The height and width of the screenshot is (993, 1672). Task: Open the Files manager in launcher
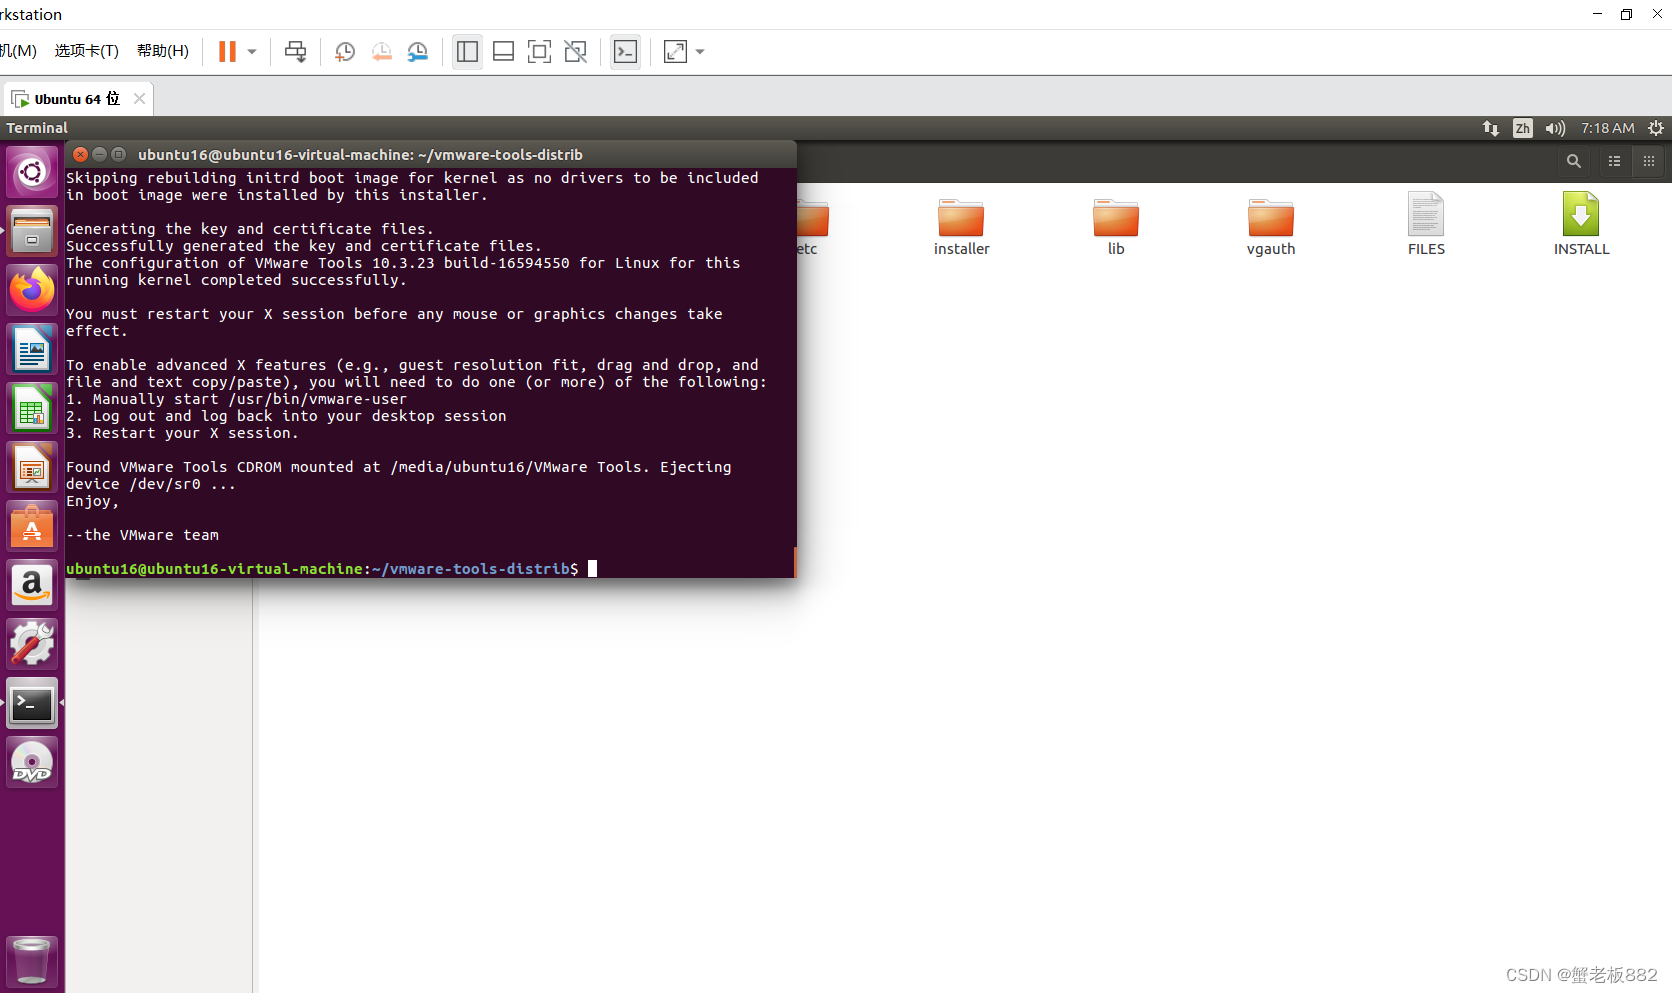point(32,231)
